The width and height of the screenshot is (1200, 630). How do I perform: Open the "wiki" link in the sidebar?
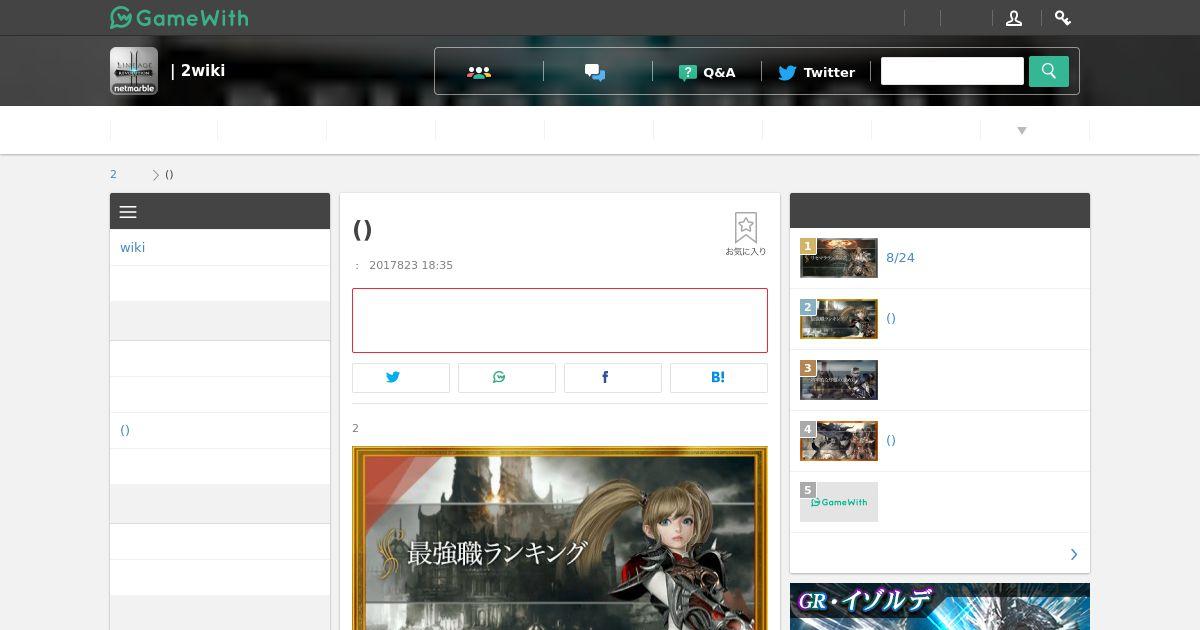tap(132, 247)
